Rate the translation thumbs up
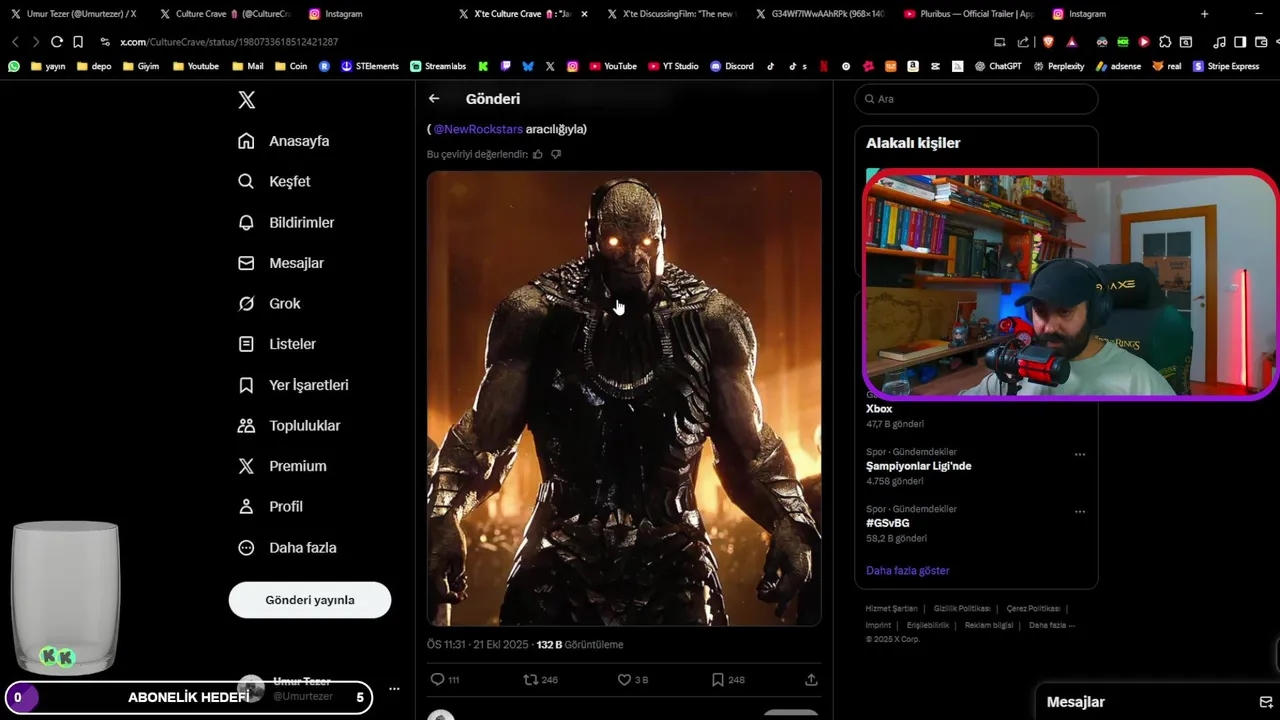The width and height of the screenshot is (1280, 720). [538, 154]
